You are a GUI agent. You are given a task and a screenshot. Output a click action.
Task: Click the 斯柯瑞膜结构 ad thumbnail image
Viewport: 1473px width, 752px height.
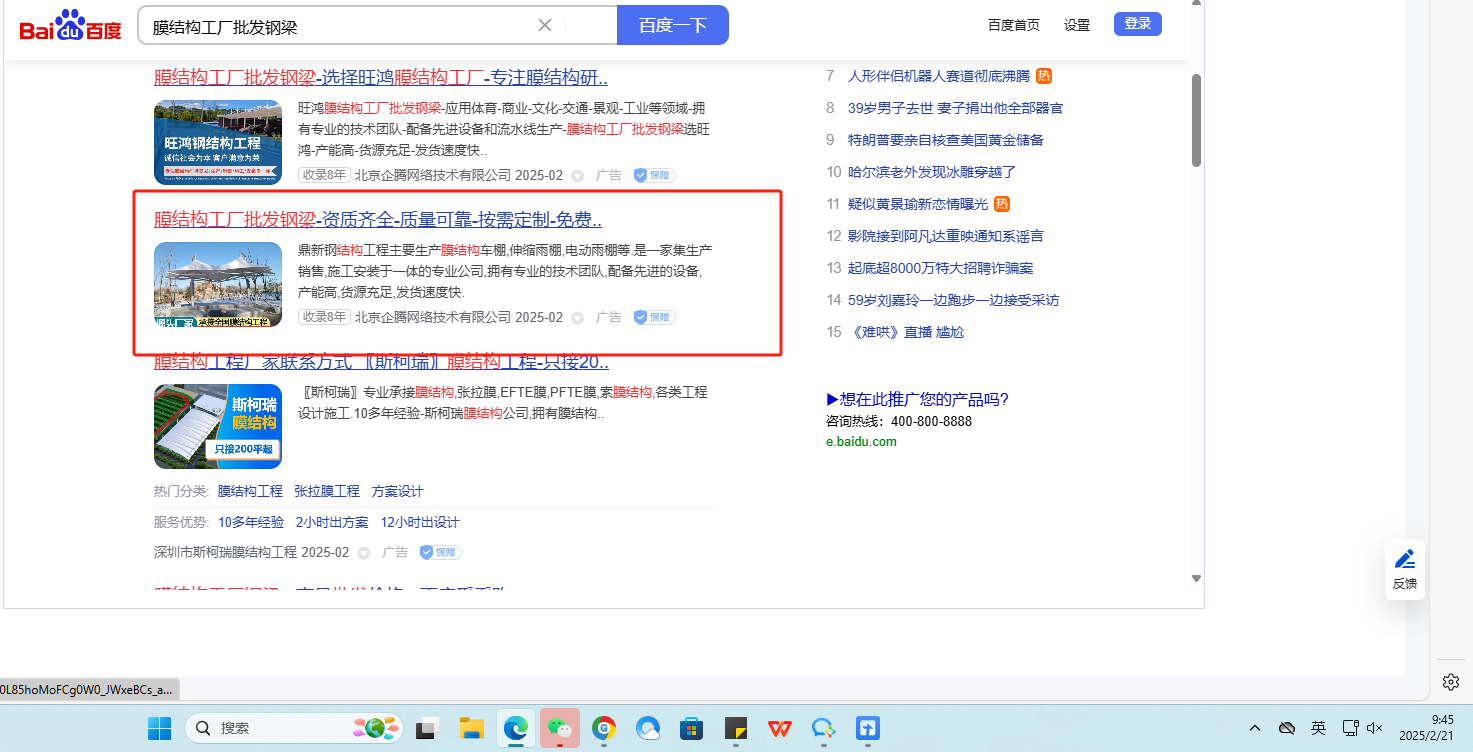point(218,426)
